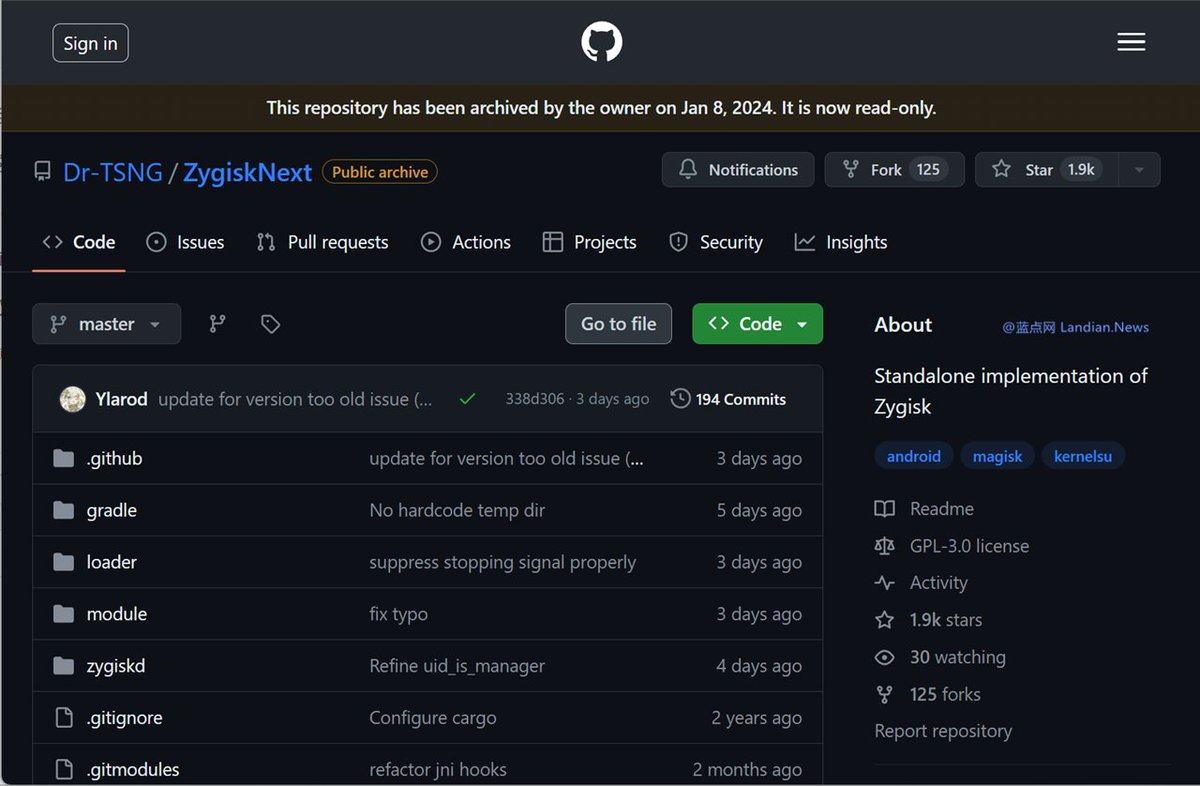Open the loader folder
The height and width of the screenshot is (786, 1200).
[x=112, y=562]
